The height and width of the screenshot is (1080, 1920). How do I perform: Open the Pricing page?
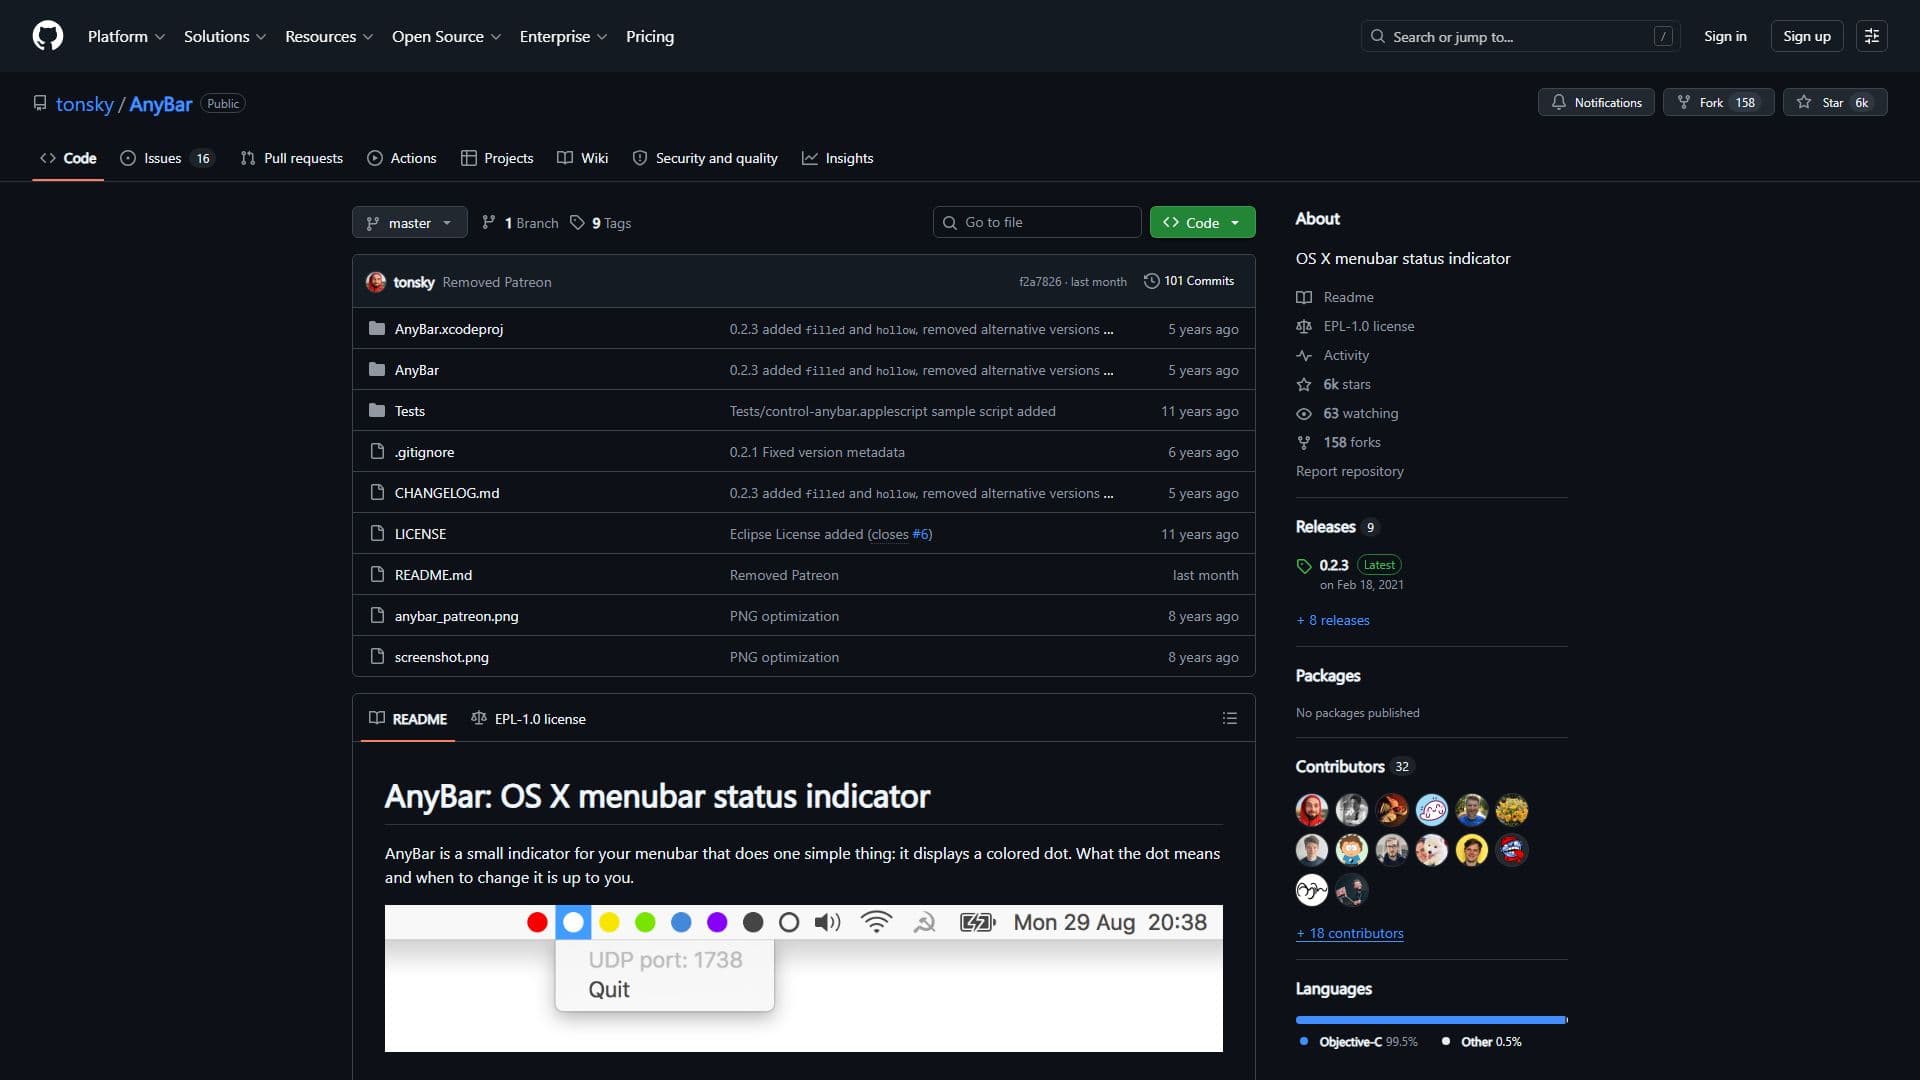click(650, 36)
